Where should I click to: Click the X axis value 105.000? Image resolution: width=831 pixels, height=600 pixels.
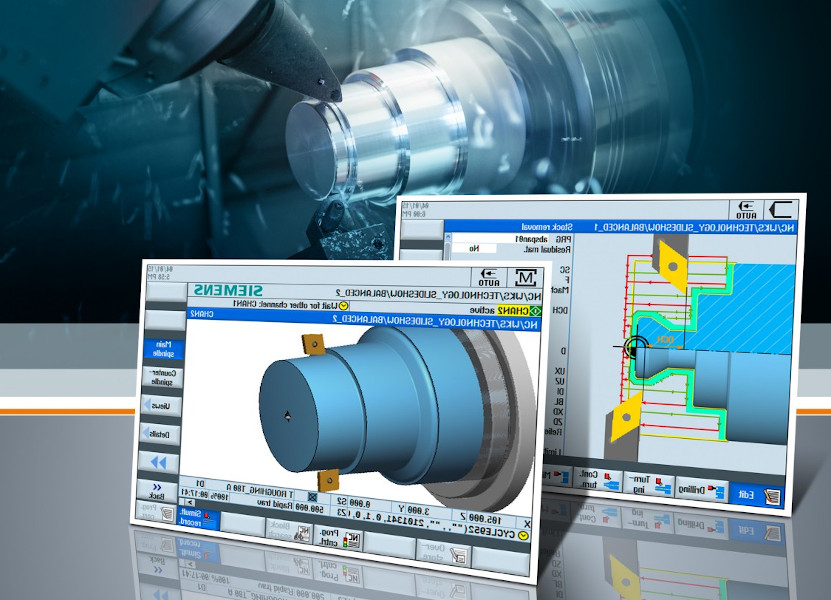[x=486, y=519]
